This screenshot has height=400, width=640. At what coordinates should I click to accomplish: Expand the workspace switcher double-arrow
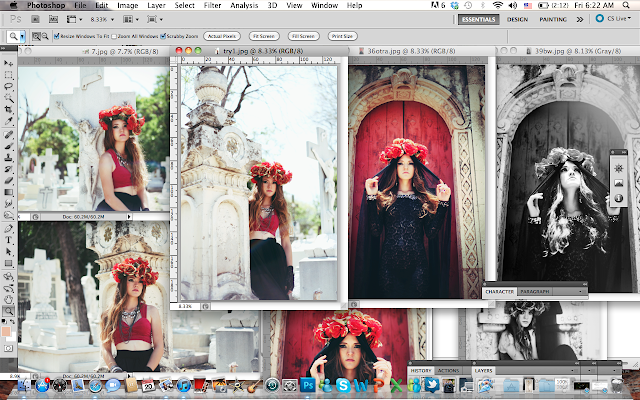point(578,19)
